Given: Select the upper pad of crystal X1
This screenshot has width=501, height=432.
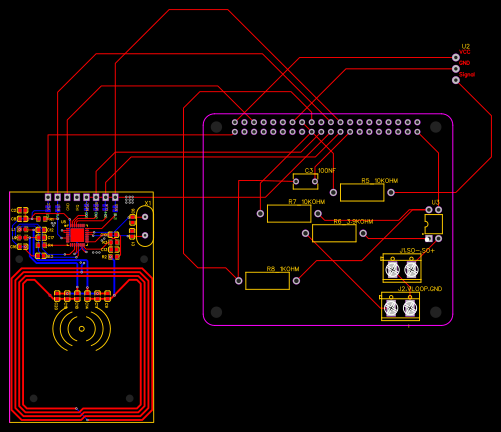Looking at the screenshot, I should pos(145,217).
